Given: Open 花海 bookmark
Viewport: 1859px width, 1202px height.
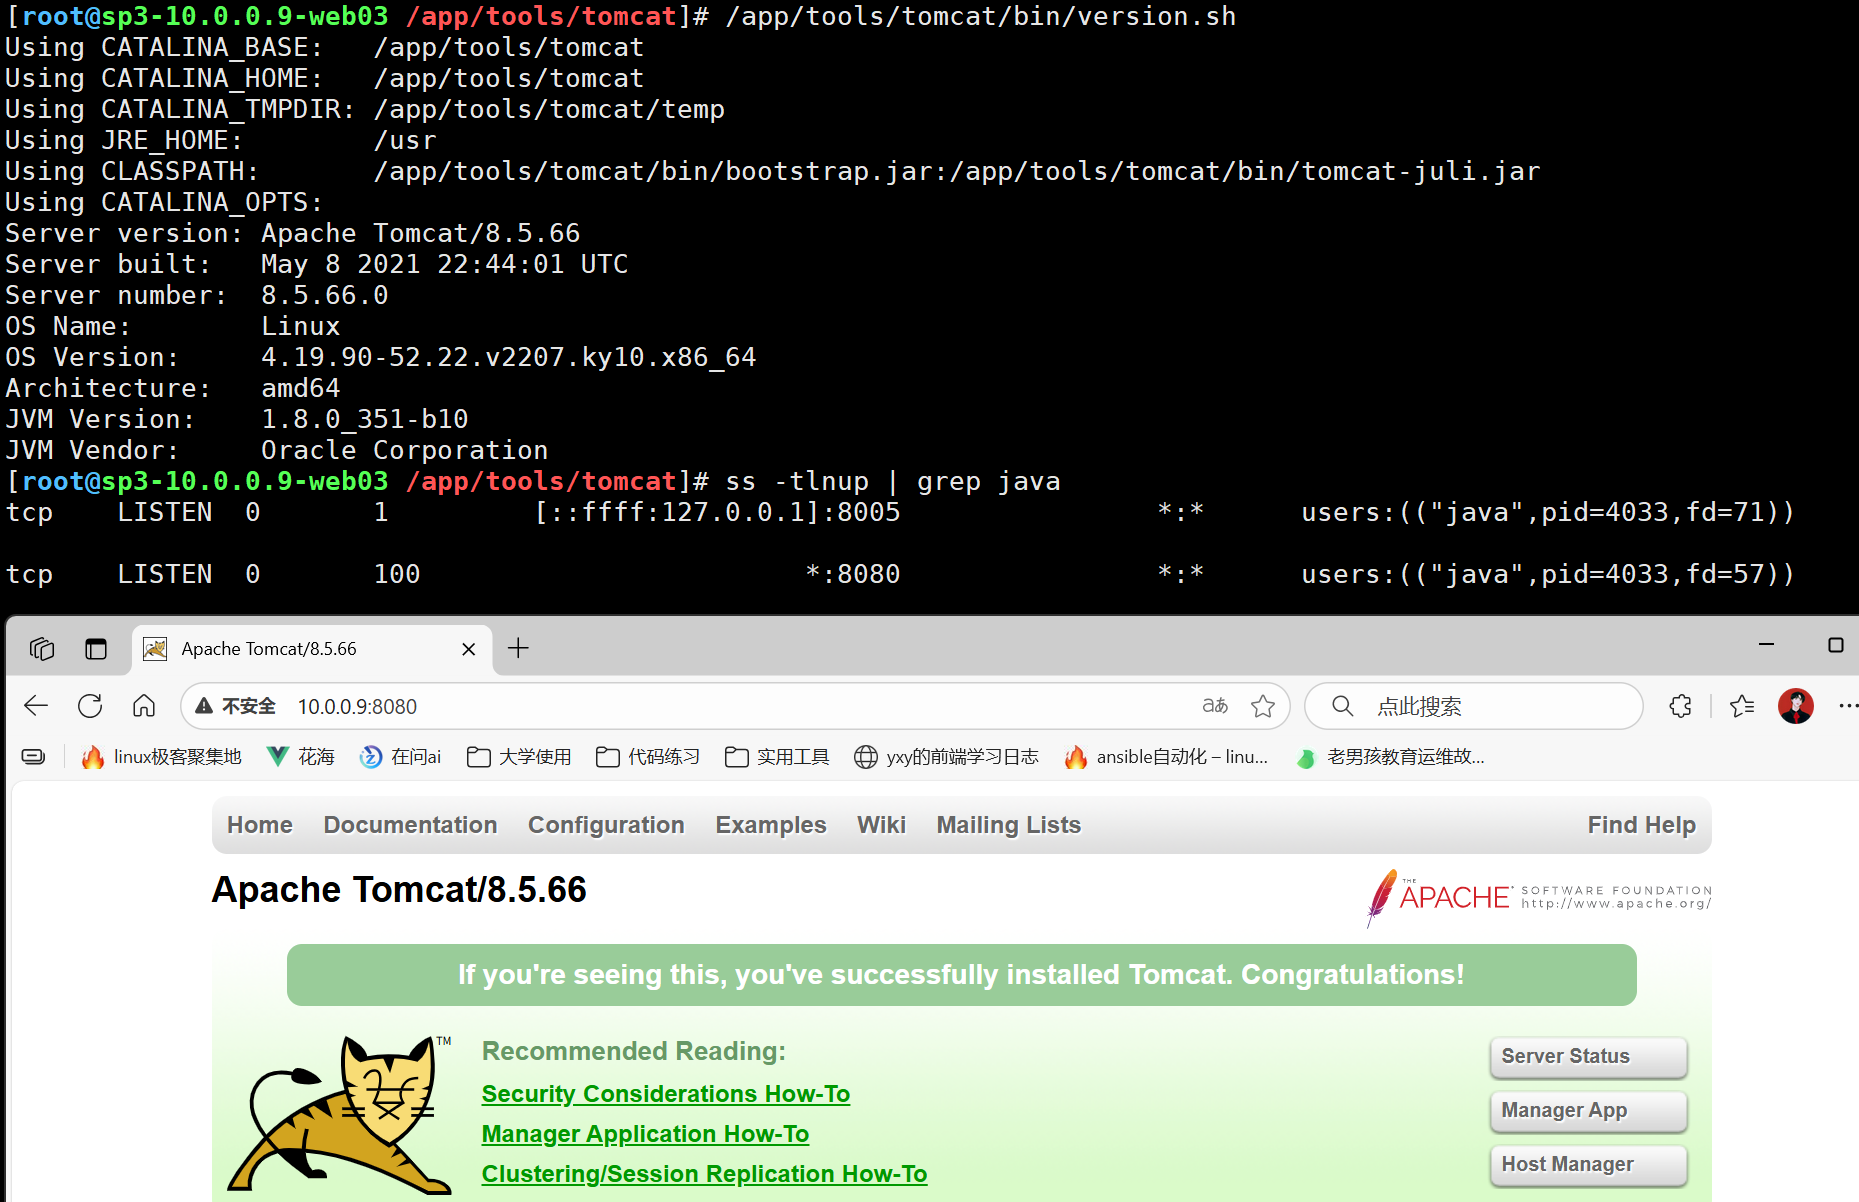Looking at the screenshot, I should (300, 757).
